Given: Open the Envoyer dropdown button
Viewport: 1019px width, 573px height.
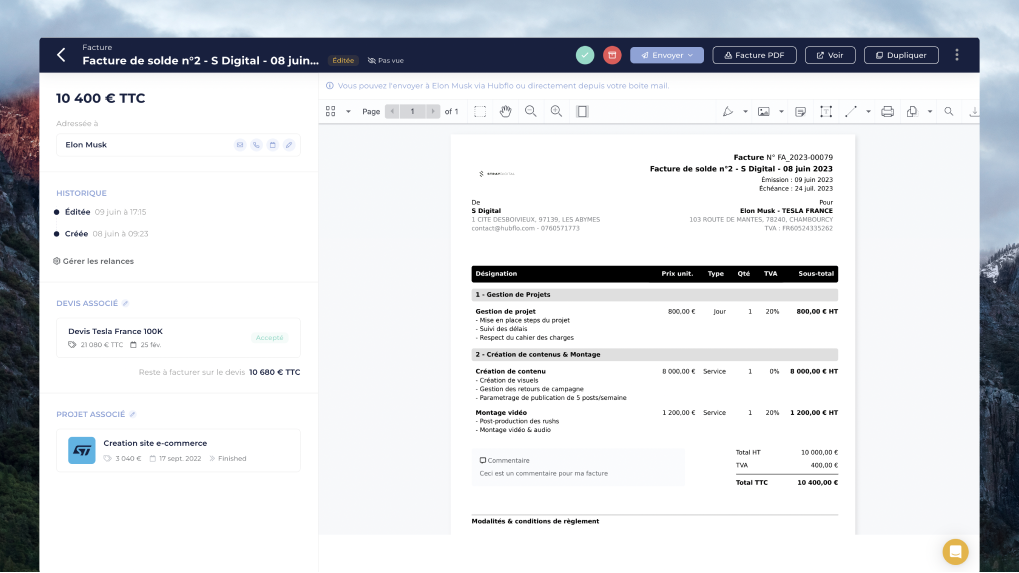Looking at the screenshot, I should pyautogui.click(x=667, y=55).
